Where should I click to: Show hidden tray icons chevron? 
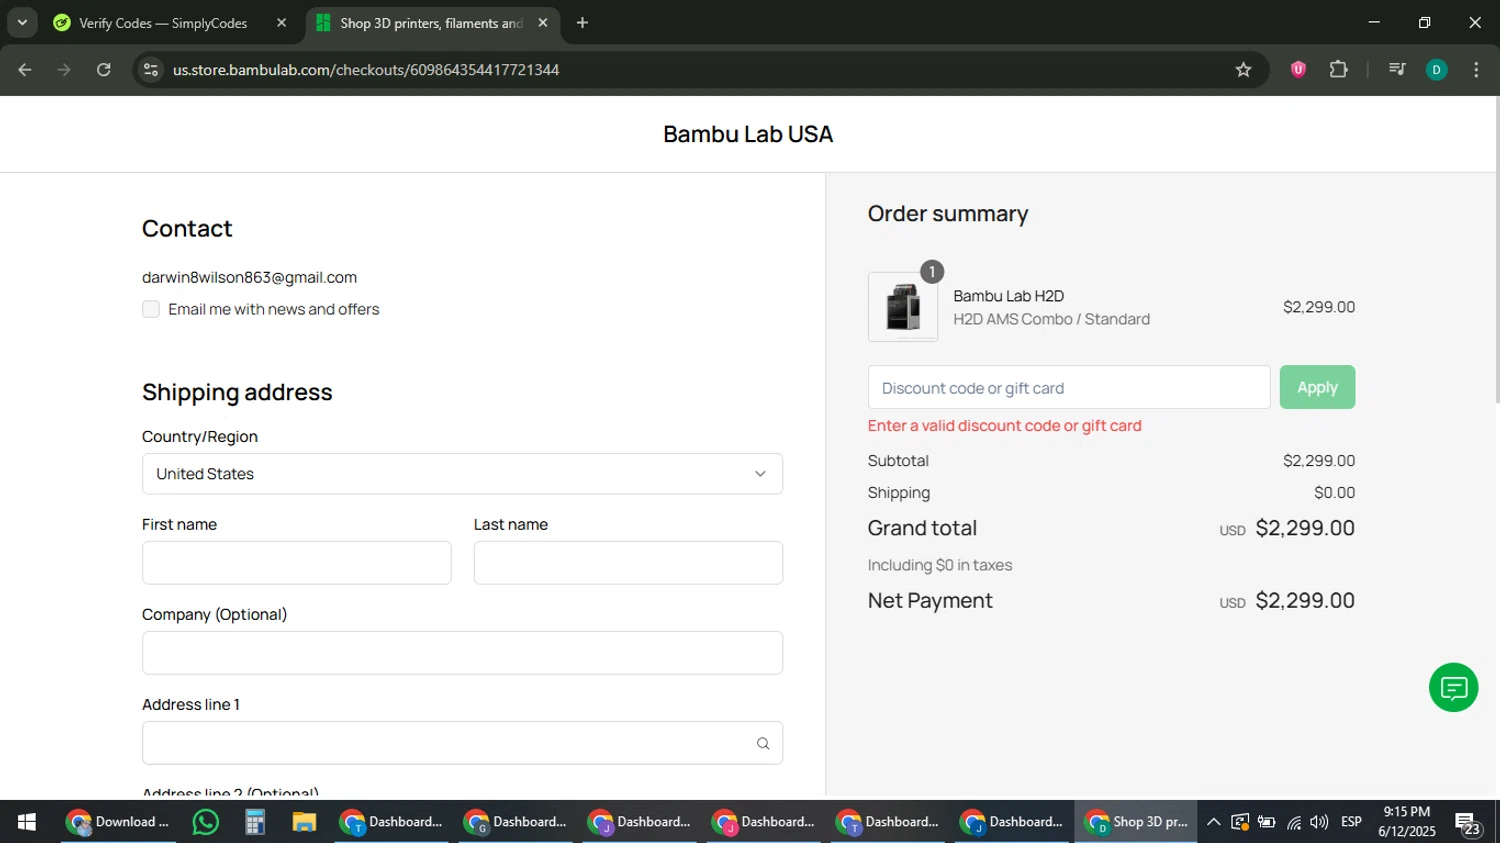tap(1213, 822)
